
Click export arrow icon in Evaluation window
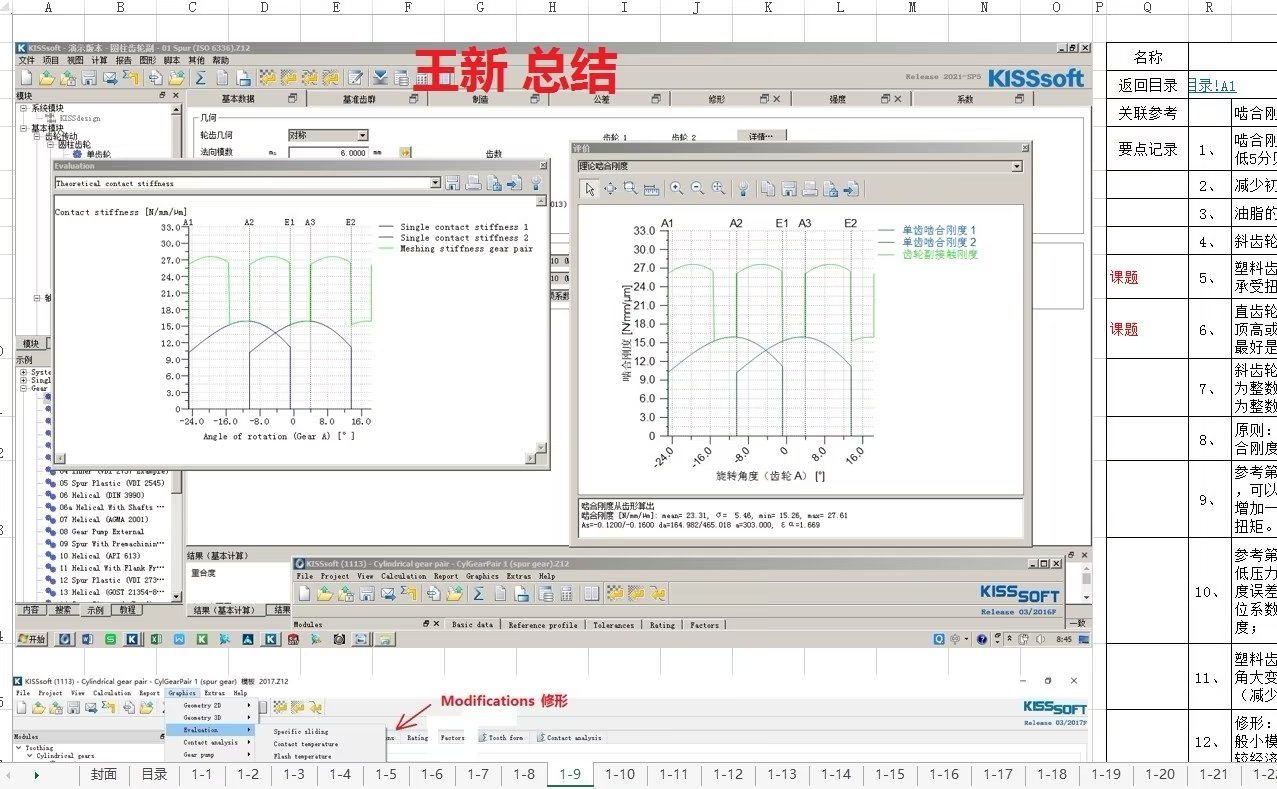515,183
